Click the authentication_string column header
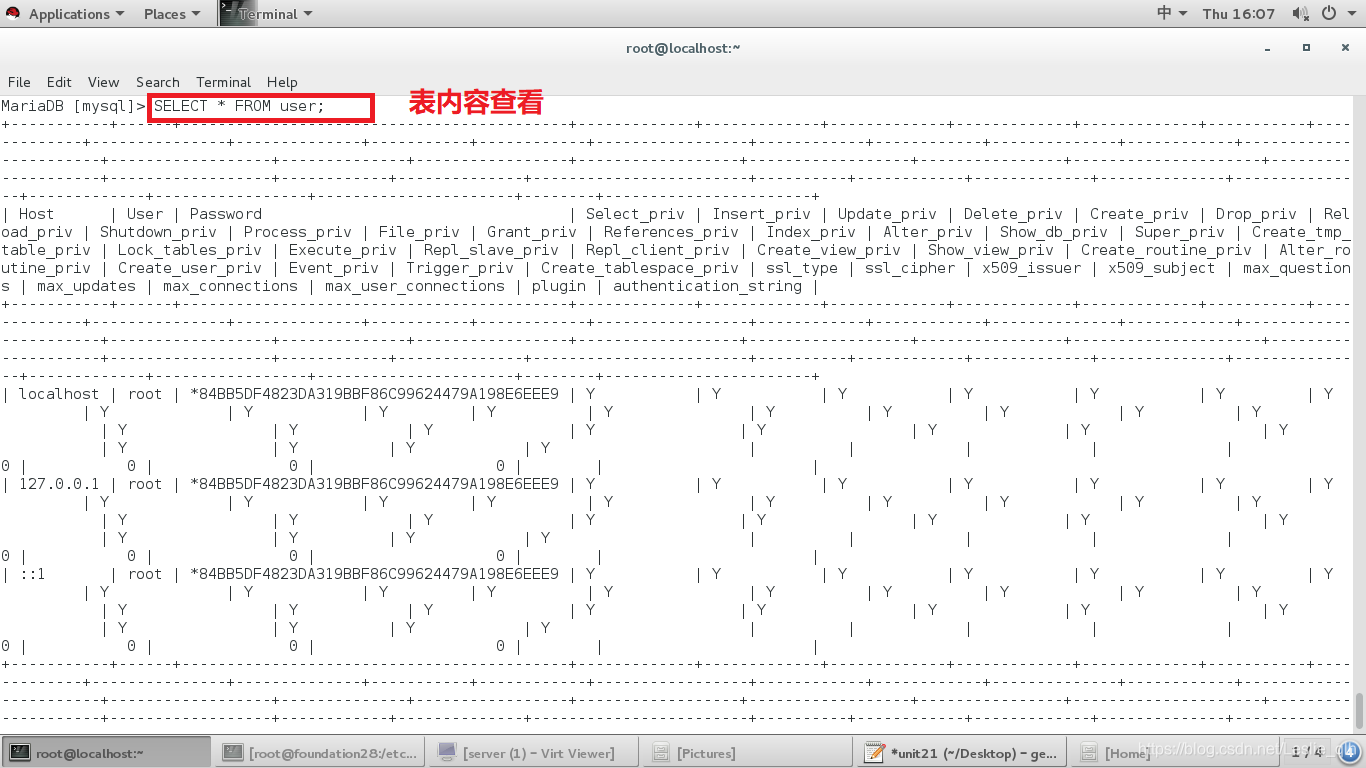Screen dimensions: 1366x768 [707, 286]
